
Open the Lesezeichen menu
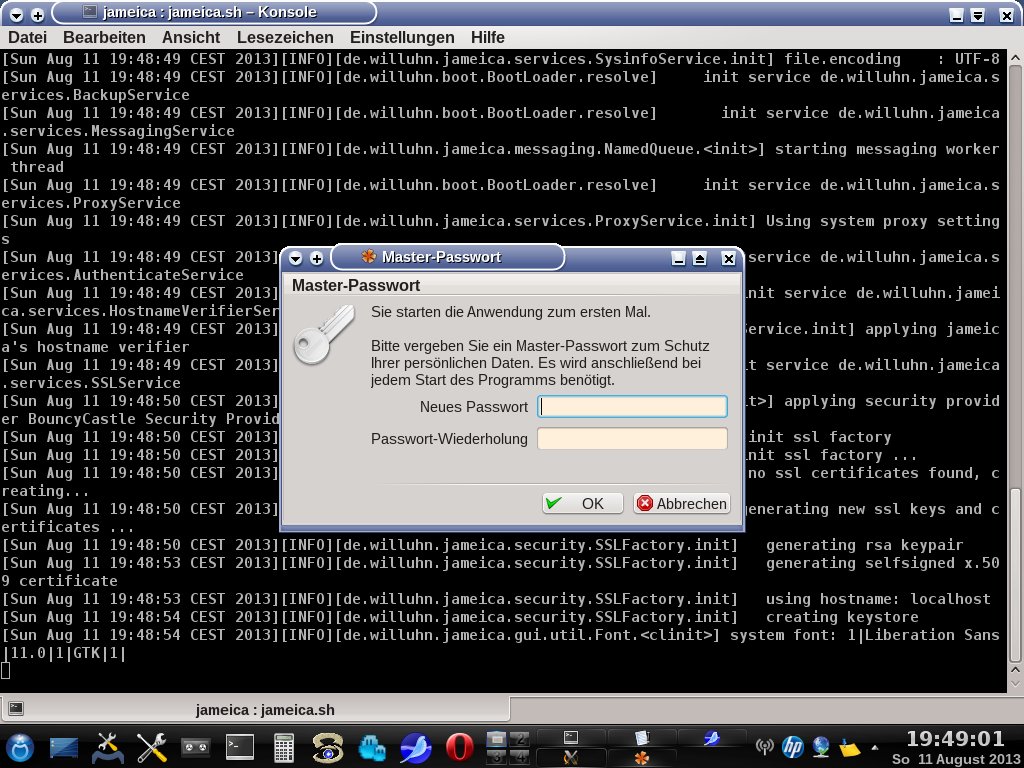[285, 37]
